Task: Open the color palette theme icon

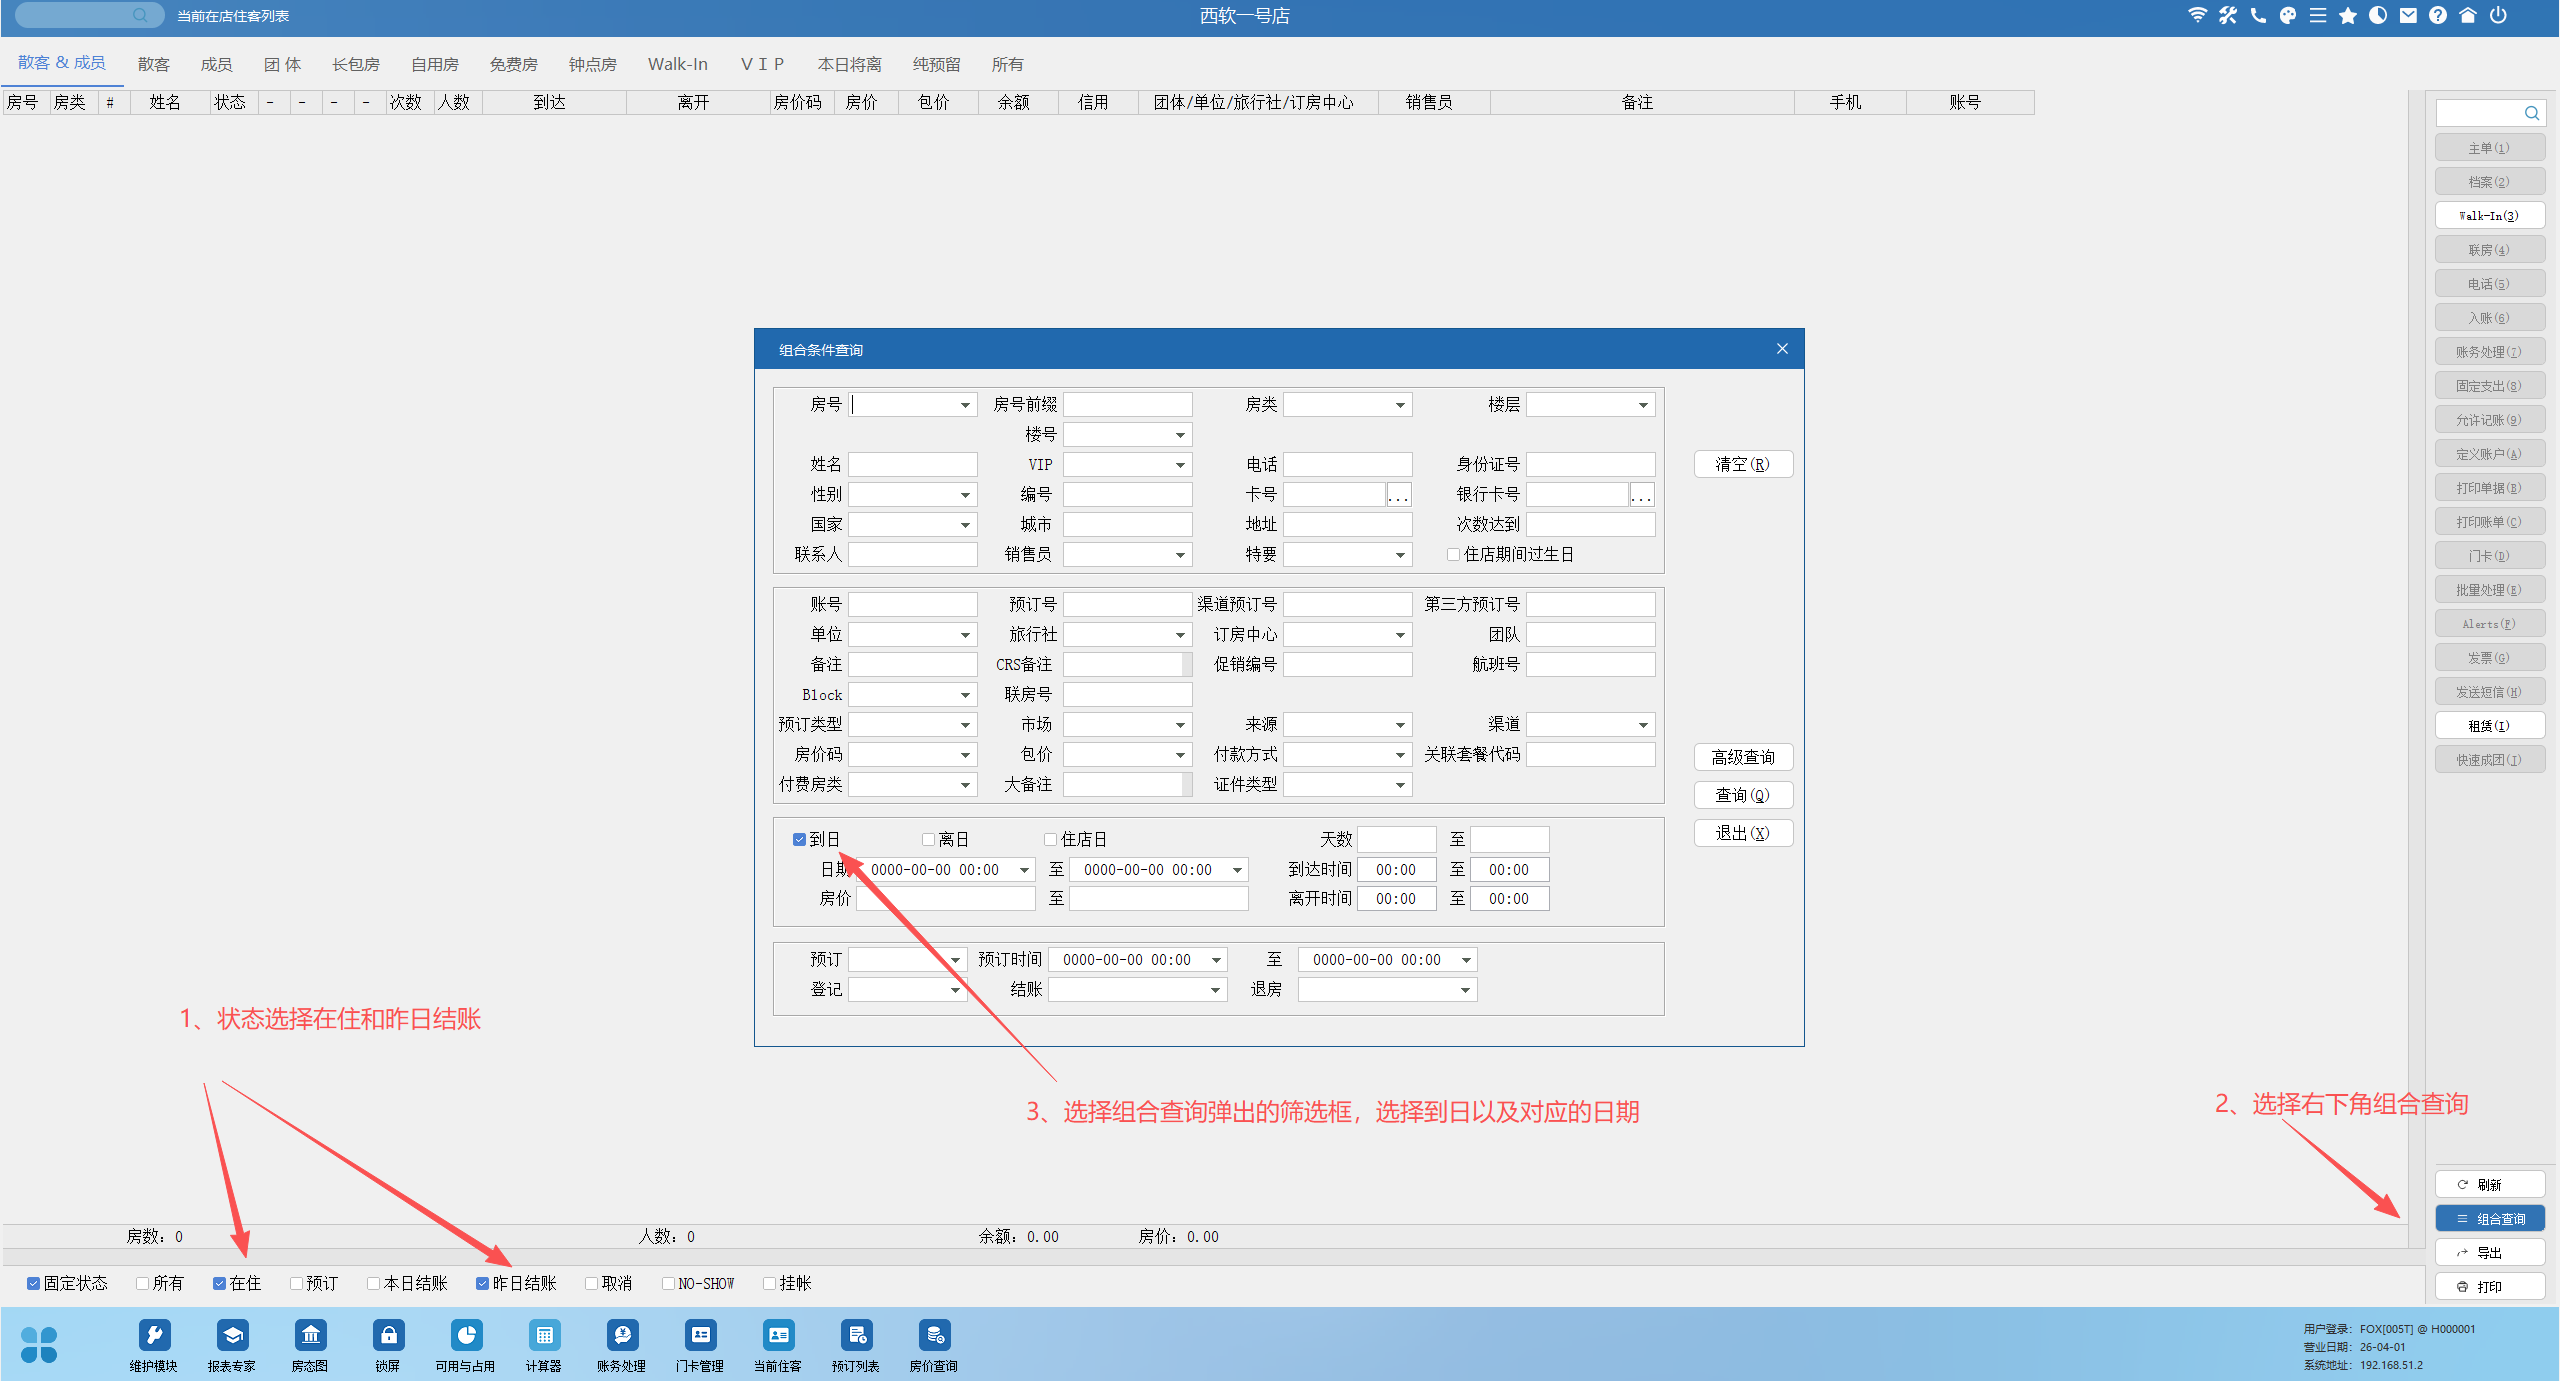Action: pyautogui.click(x=2288, y=15)
